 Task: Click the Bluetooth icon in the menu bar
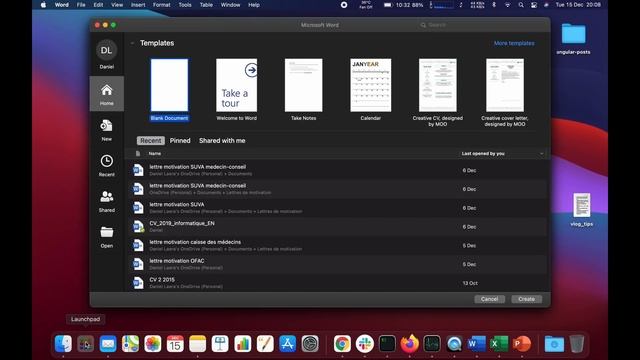click(x=494, y=5)
